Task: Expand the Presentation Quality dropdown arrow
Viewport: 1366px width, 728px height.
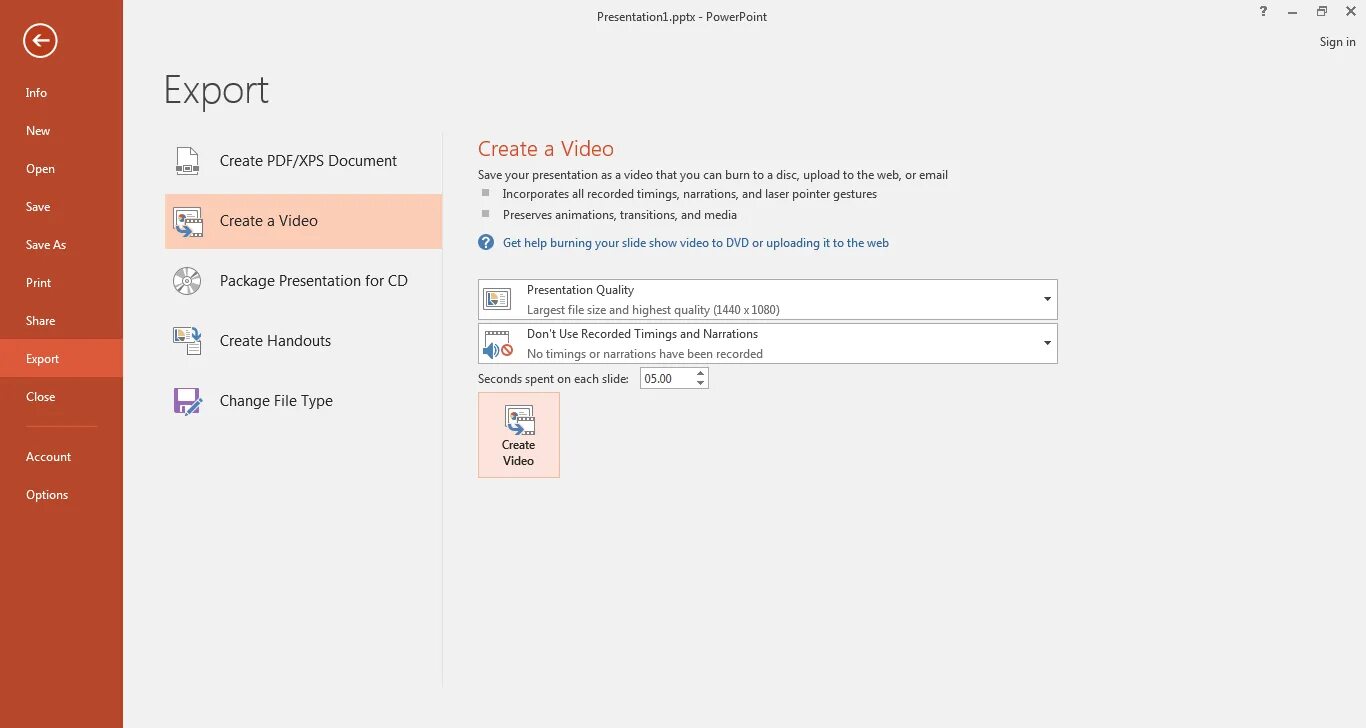Action: [1047, 299]
